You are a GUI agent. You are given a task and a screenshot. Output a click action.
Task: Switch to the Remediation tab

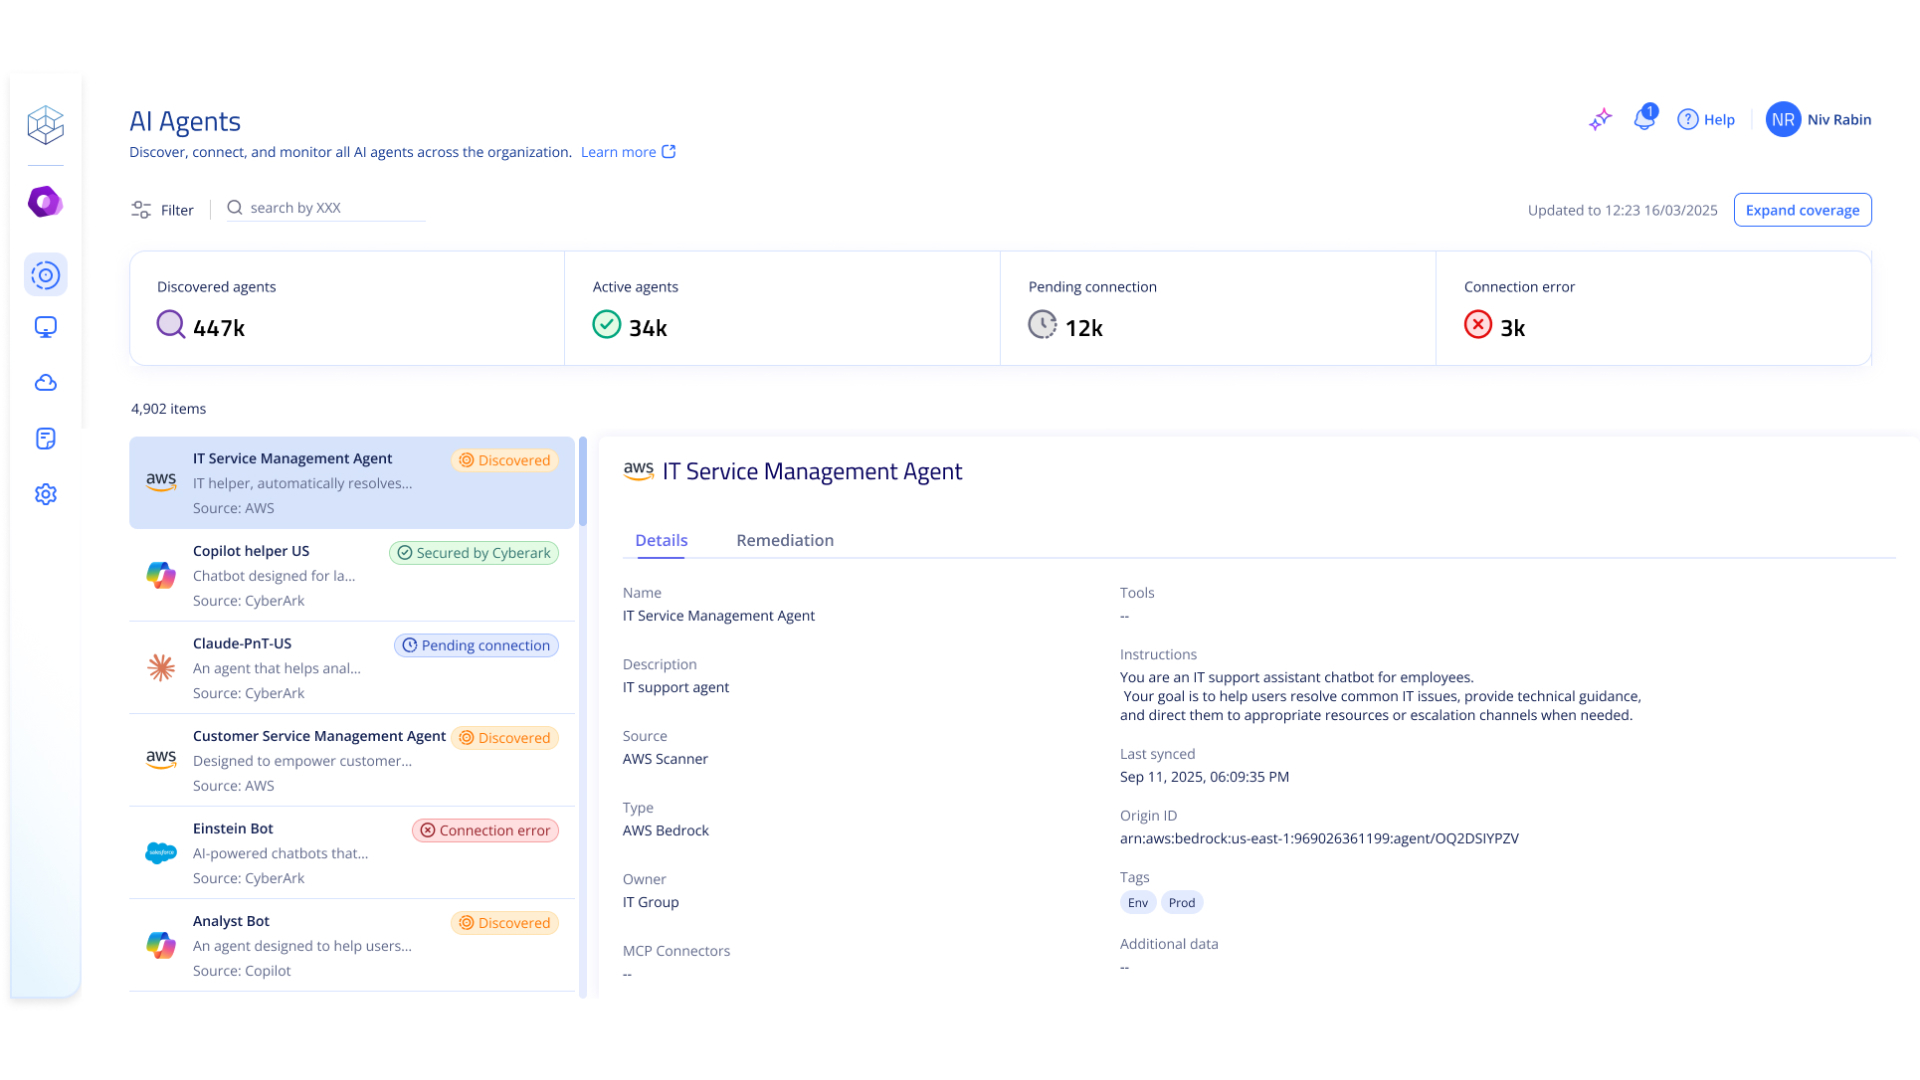(x=784, y=540)
